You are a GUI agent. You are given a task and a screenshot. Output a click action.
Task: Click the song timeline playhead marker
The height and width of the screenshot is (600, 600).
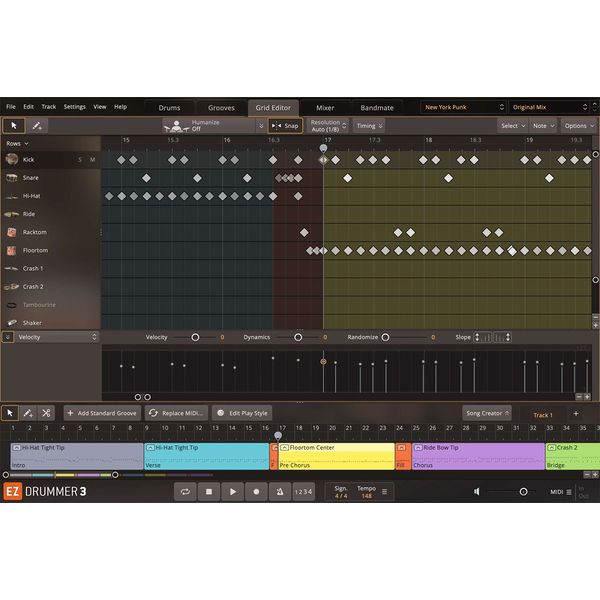(x=278, y=435)
